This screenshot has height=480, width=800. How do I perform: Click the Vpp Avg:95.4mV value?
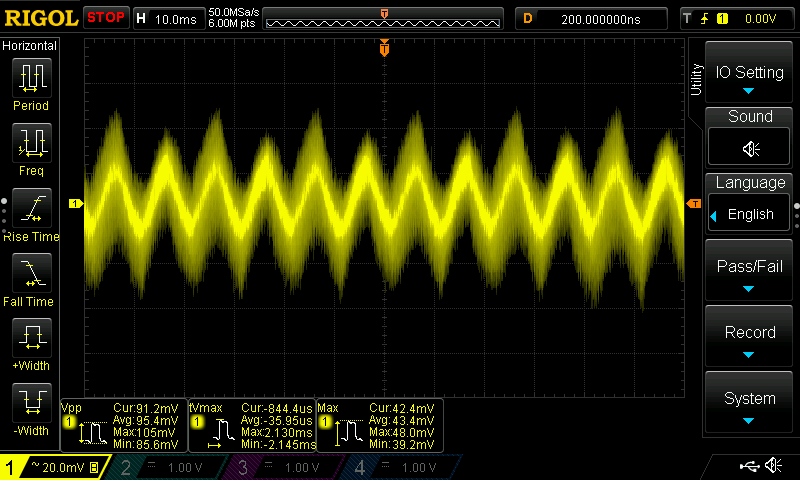tap(145, 421)
